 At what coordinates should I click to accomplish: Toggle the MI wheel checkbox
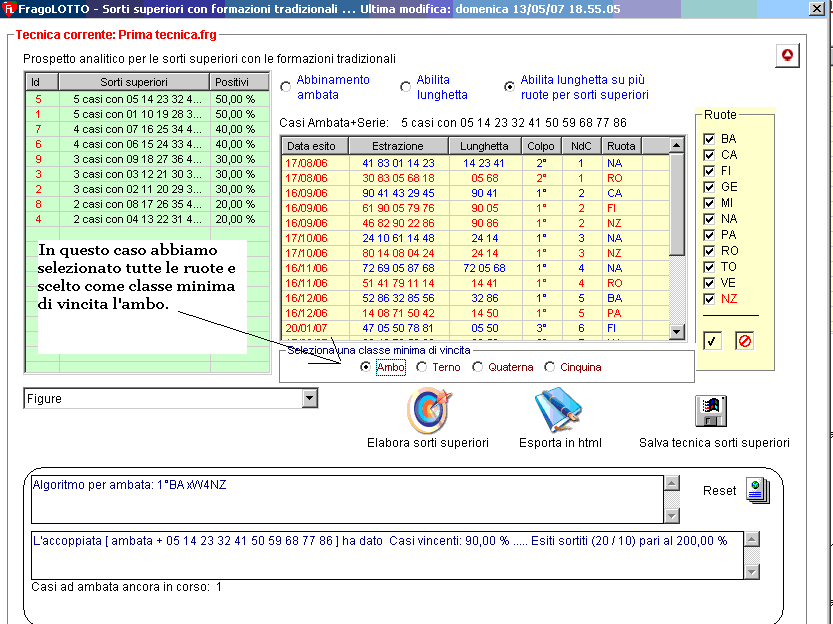point(709,203)
